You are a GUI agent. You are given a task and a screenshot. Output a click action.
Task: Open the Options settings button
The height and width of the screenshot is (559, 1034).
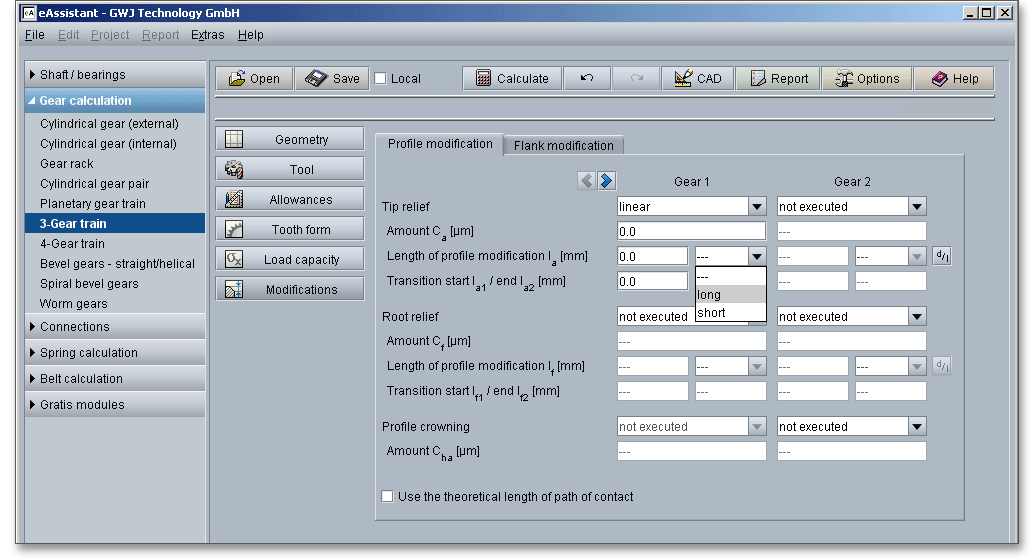(x=867, y=79)
